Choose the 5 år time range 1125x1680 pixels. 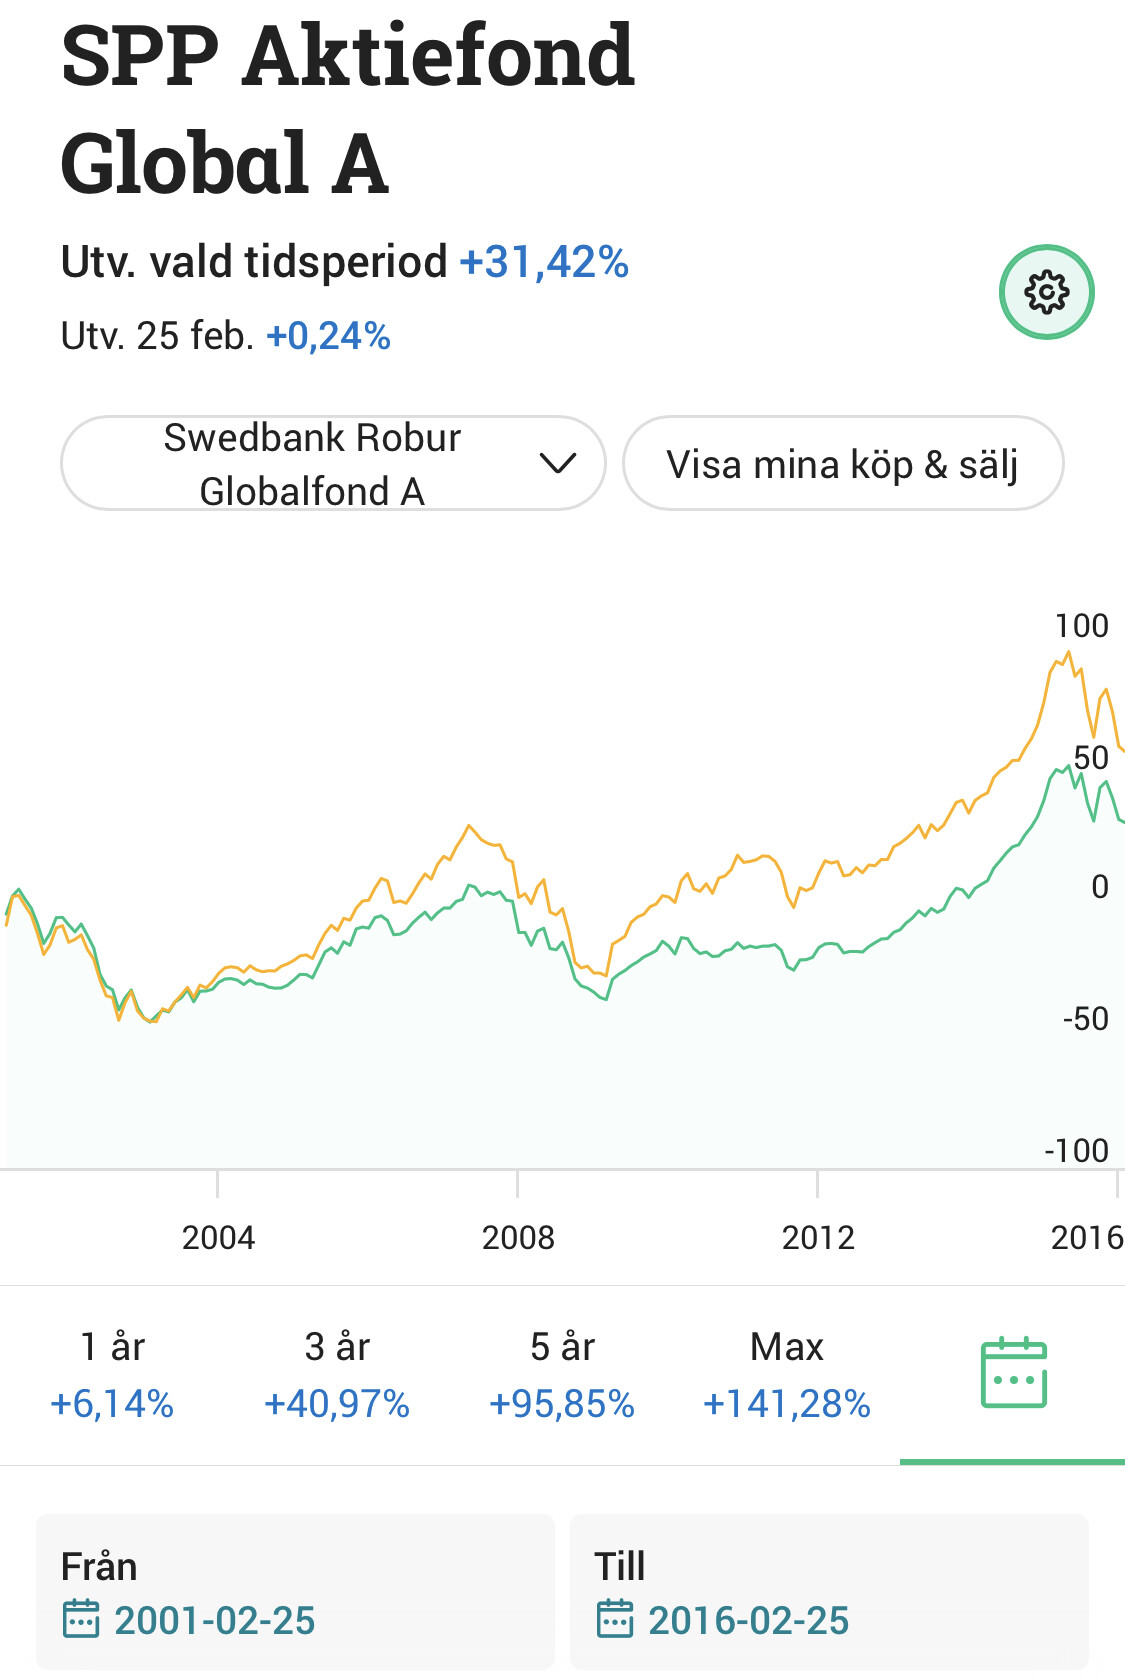point(562,1374)
